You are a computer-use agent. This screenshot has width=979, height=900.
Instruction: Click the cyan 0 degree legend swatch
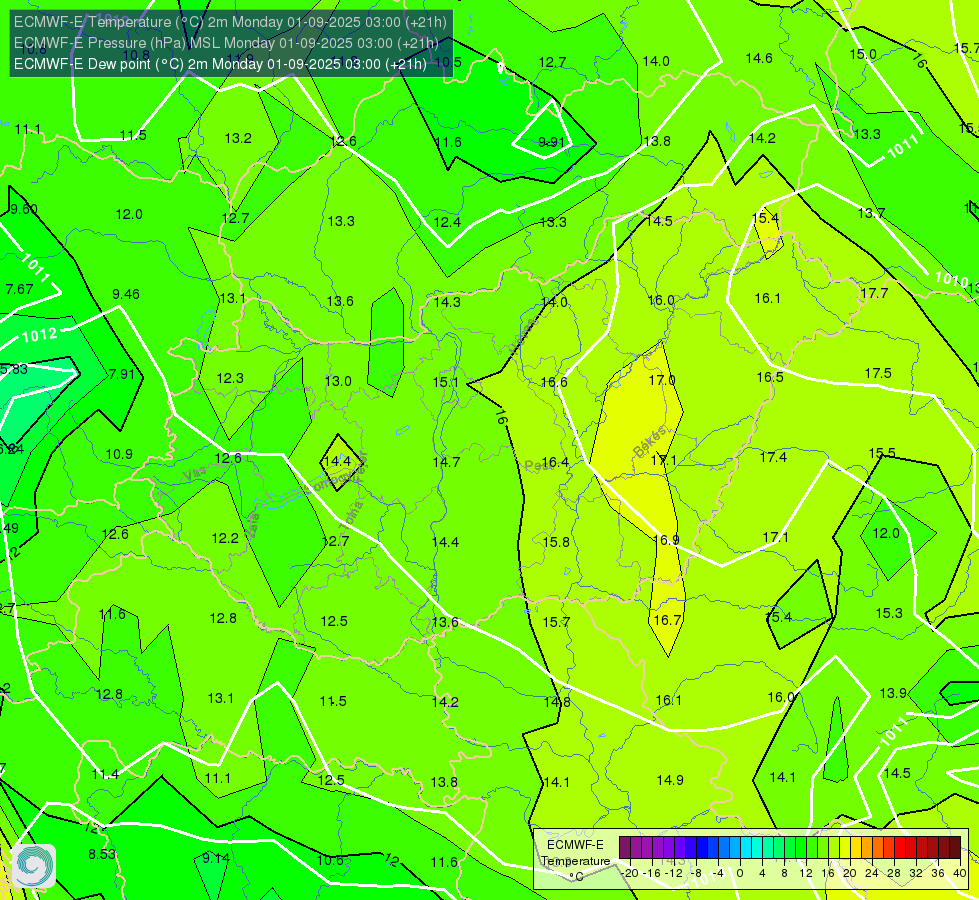(745, 848)
